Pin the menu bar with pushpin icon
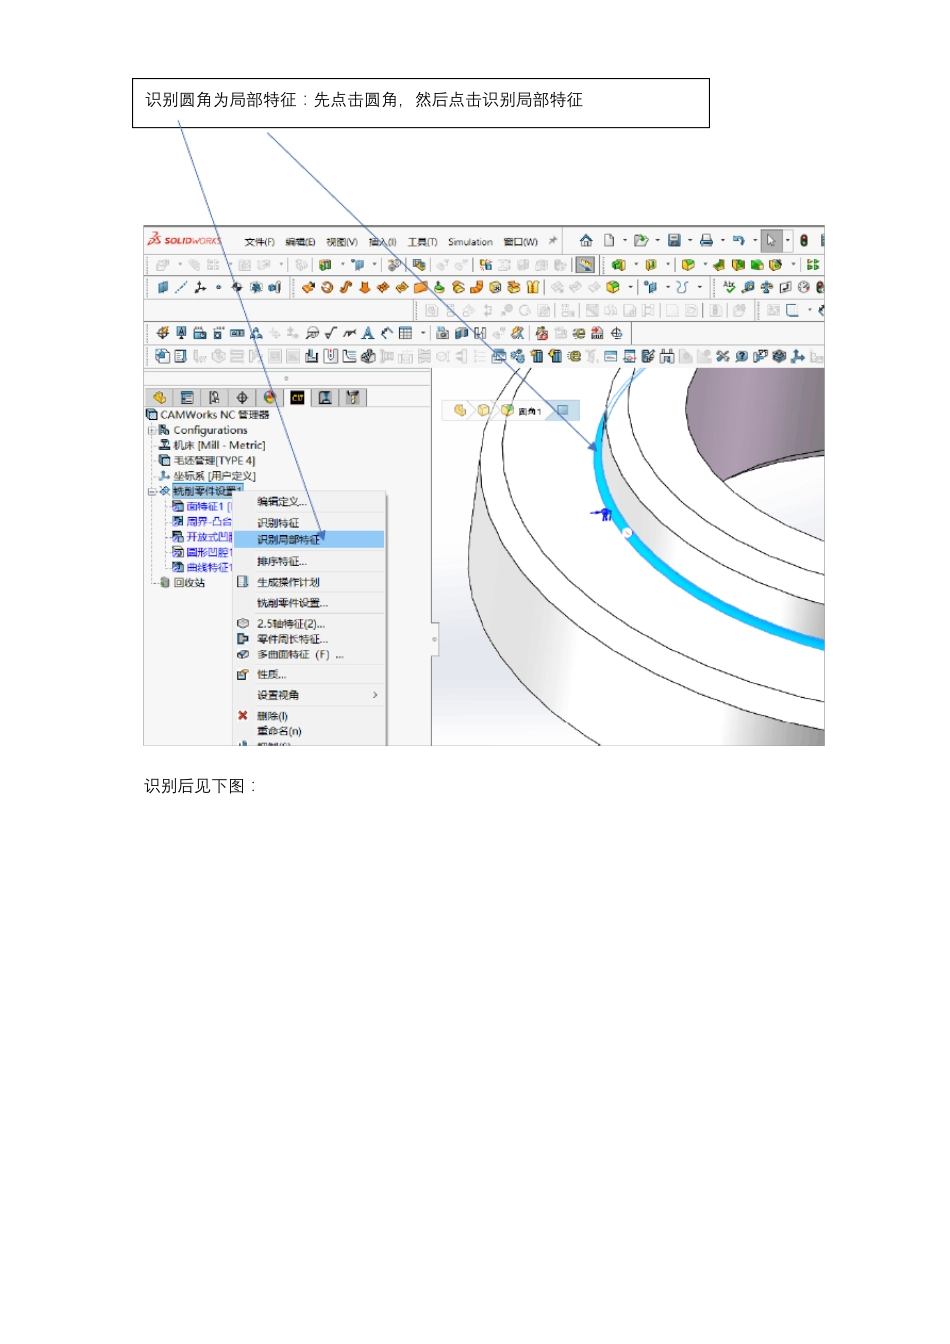 click(552, 241)
